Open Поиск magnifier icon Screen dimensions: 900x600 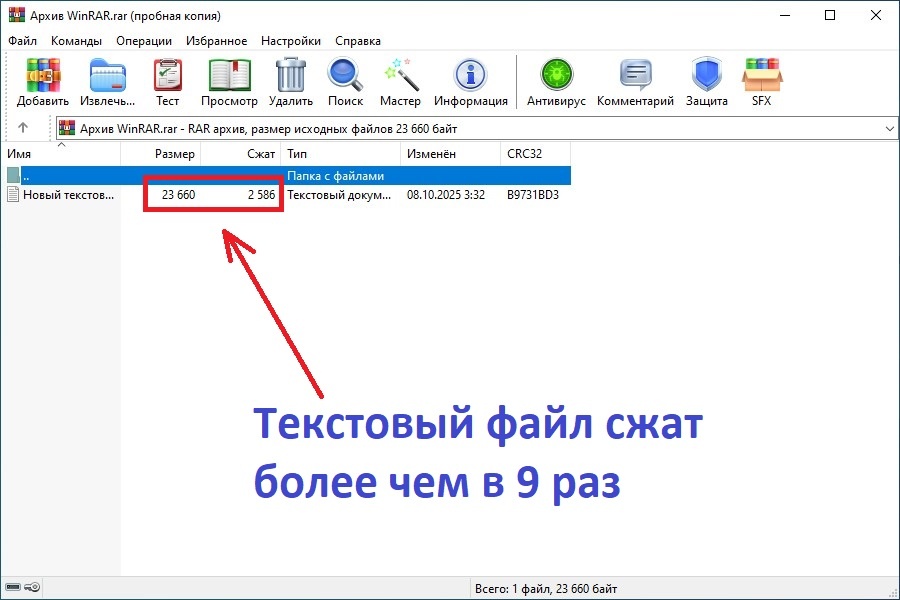click(x=345, y=75)
